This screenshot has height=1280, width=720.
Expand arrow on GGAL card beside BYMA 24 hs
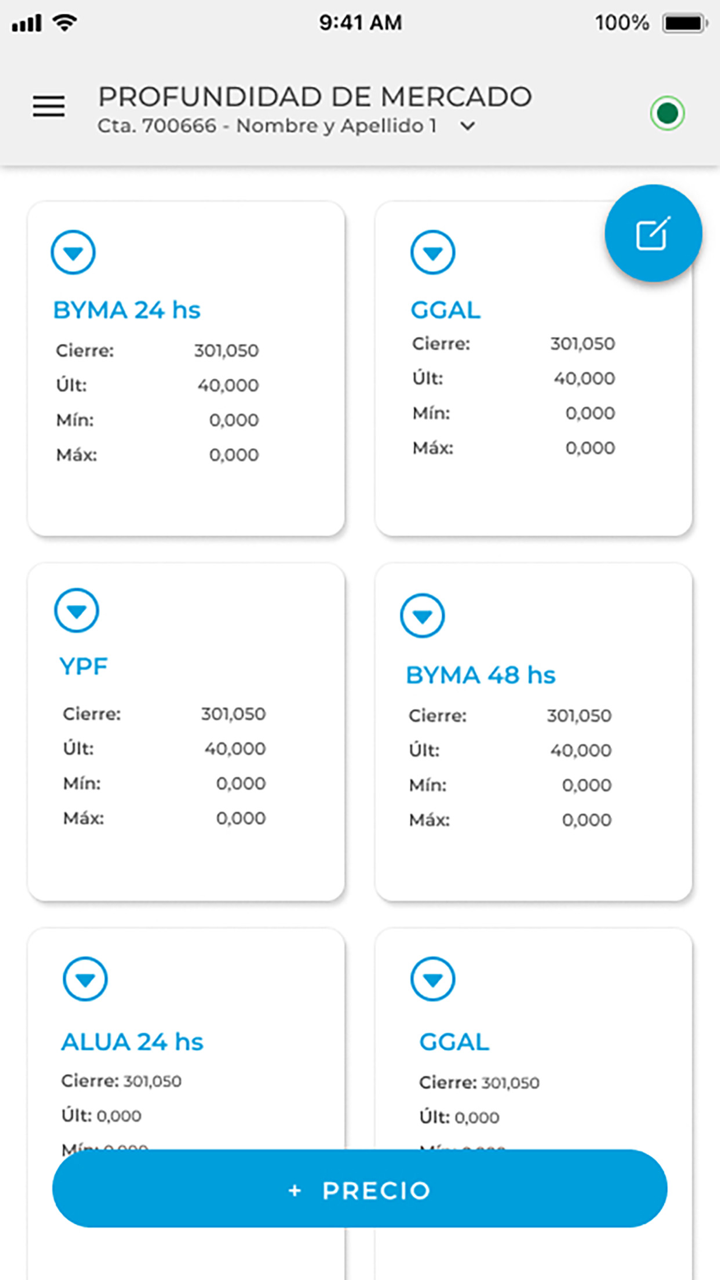coord(433,254)
